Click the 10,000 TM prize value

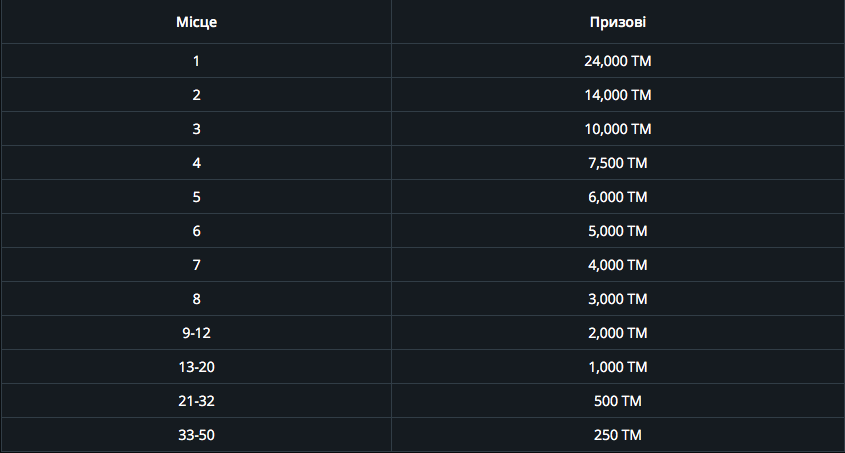point(618,129)
